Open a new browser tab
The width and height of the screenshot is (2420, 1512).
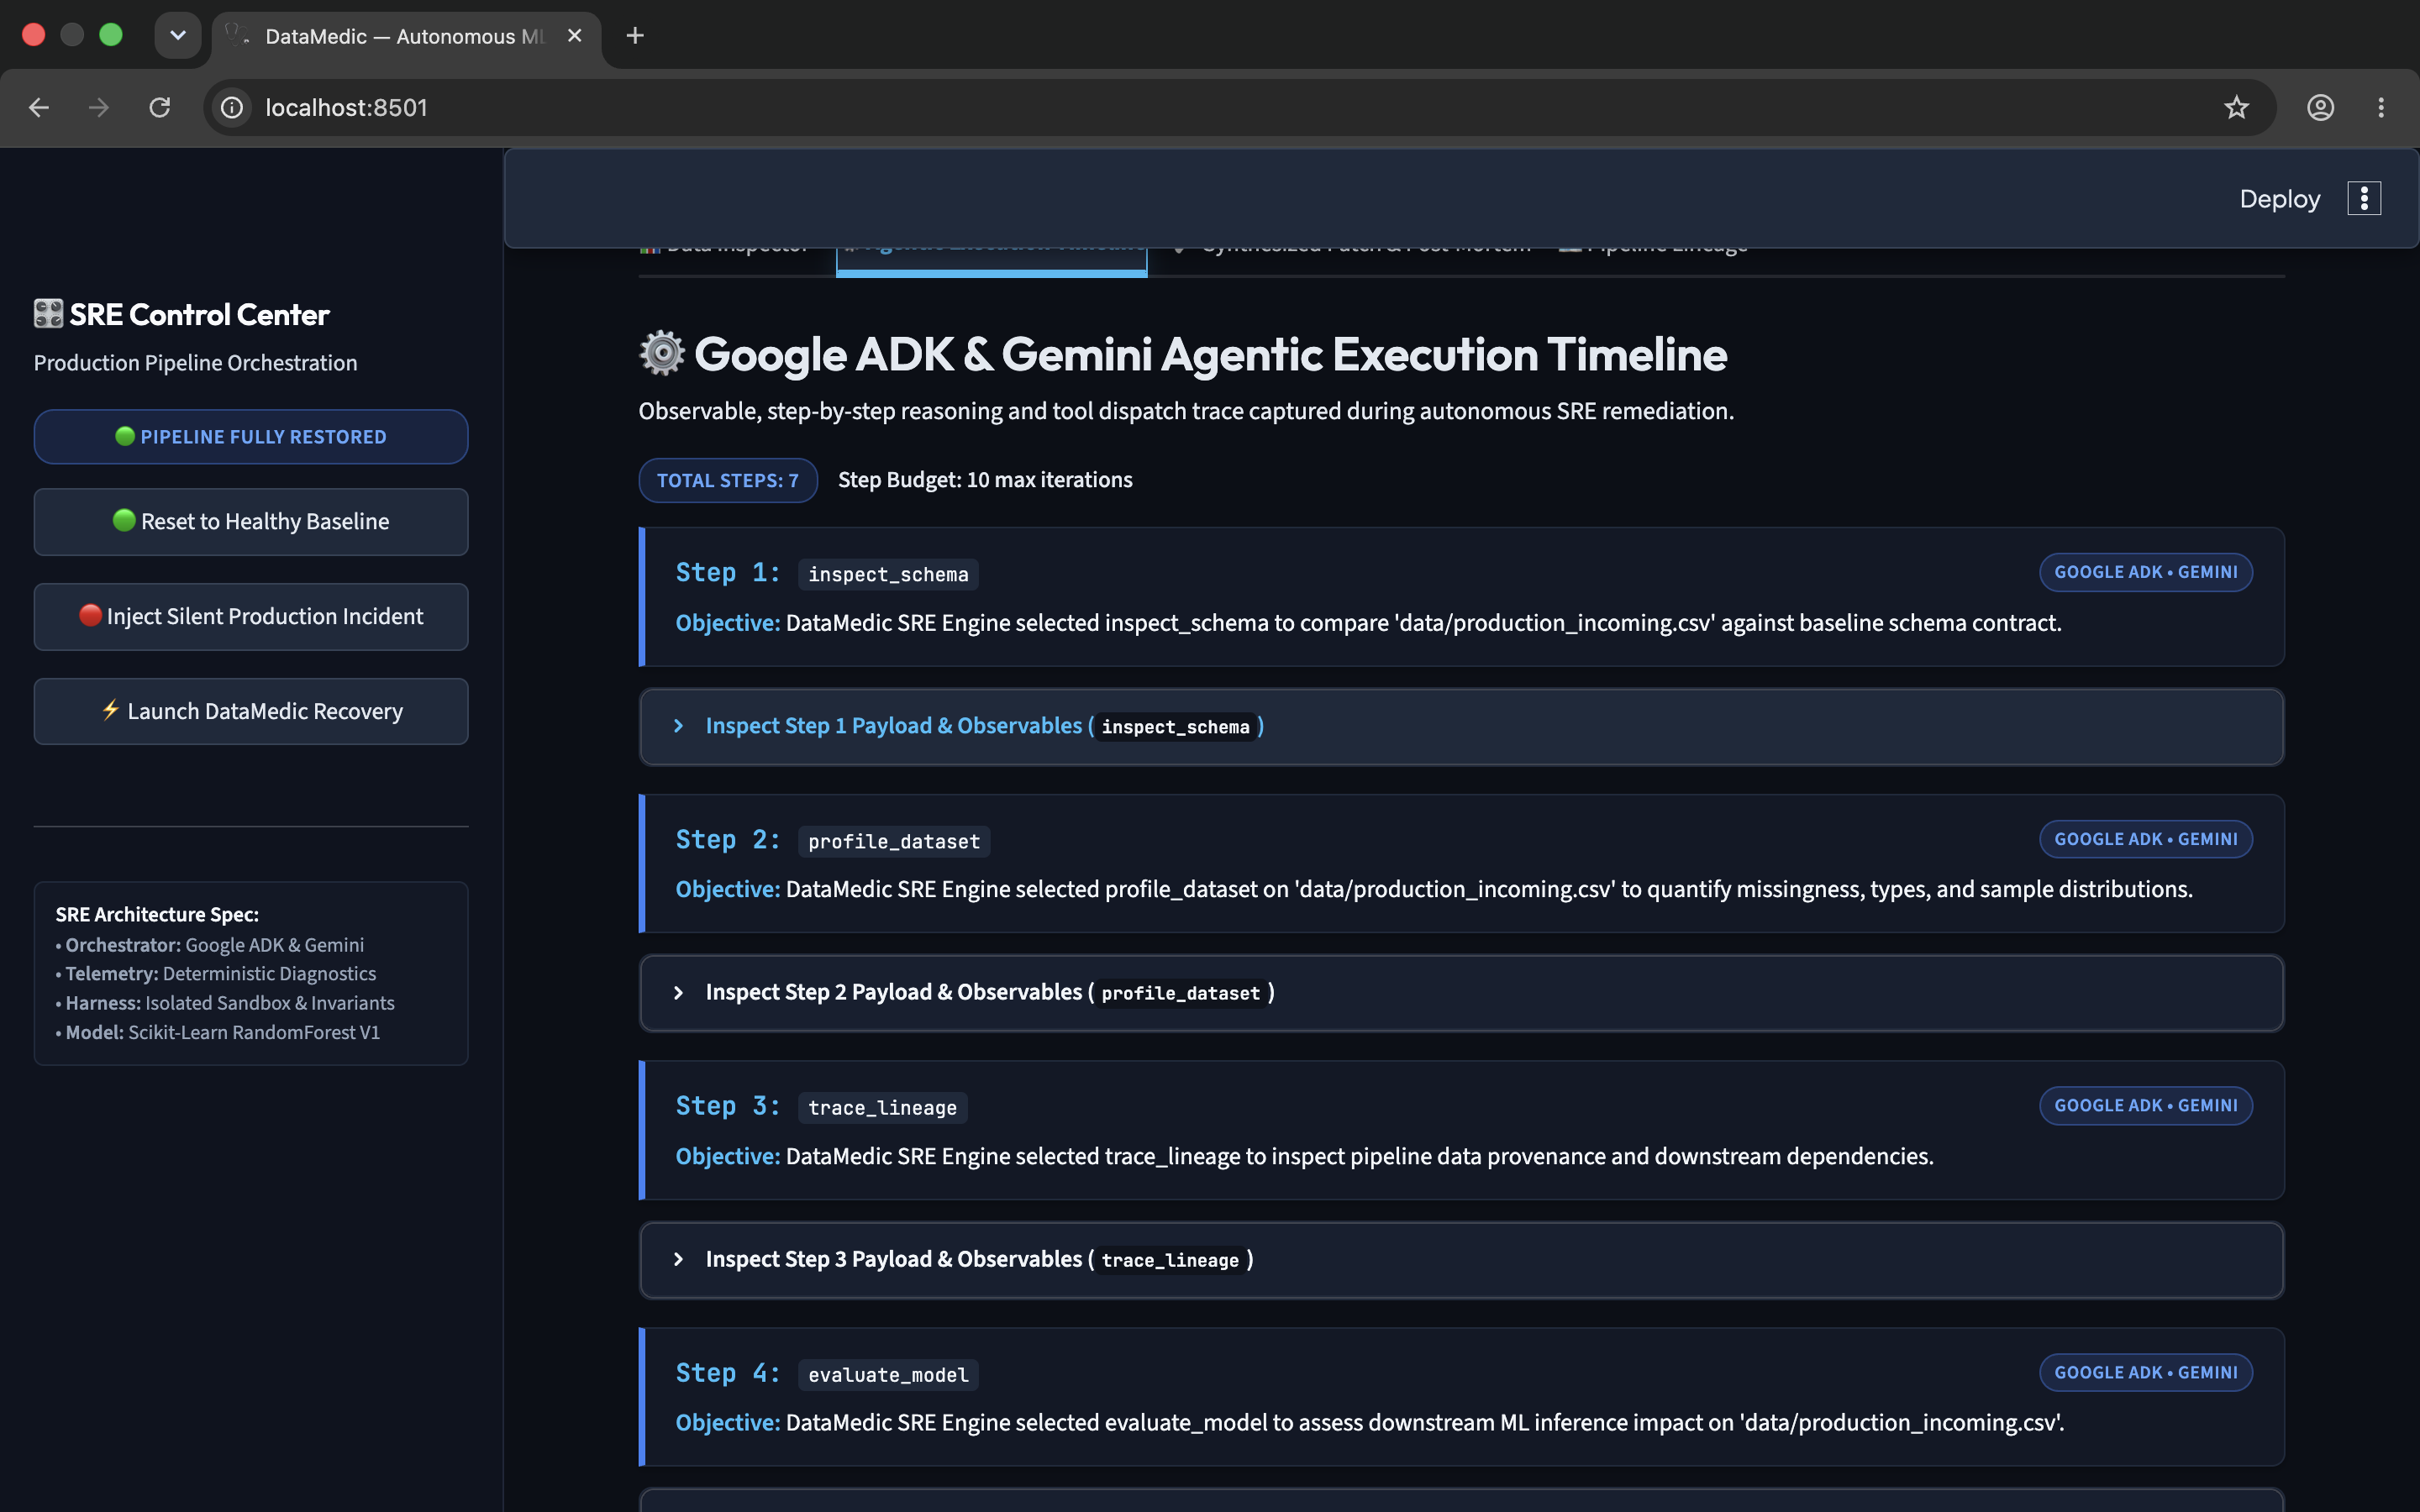[x=635, y=36]
